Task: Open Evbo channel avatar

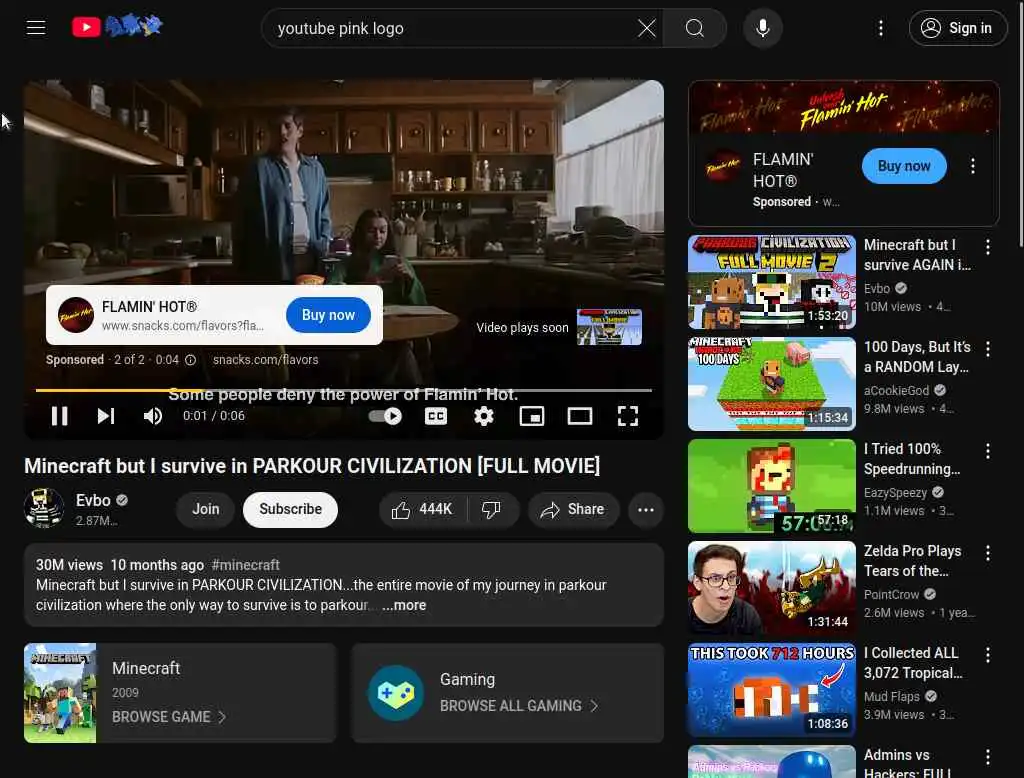Action: coord(44,508)
